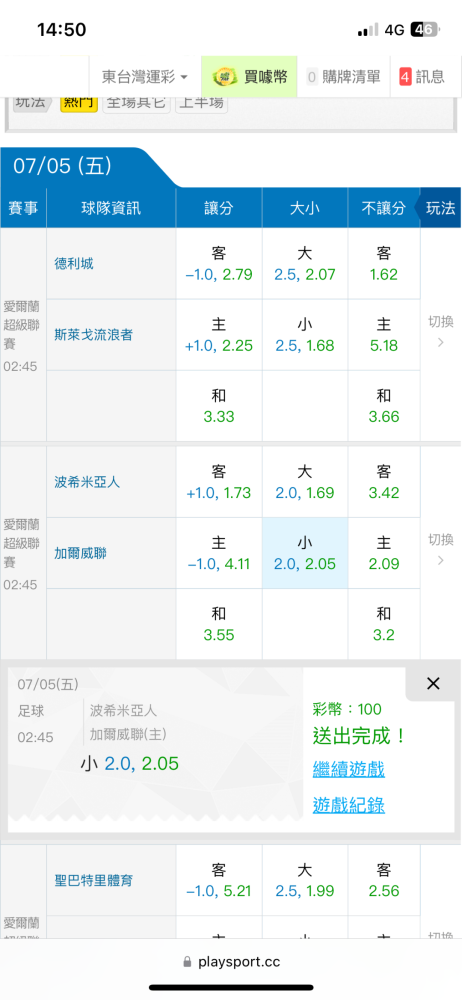The image size is (462, 1000).
Task: Tap the 玩法 column header arrow
Action: pyautogui.click(x=439, y=208)
